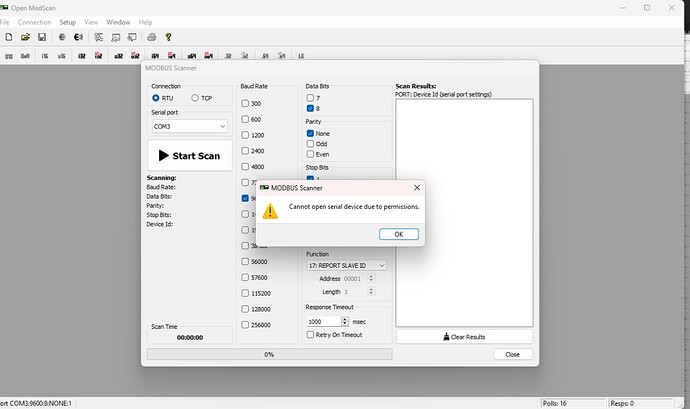Click the Clear Results button
690x409 pixels.
click(x=463, y=337)
